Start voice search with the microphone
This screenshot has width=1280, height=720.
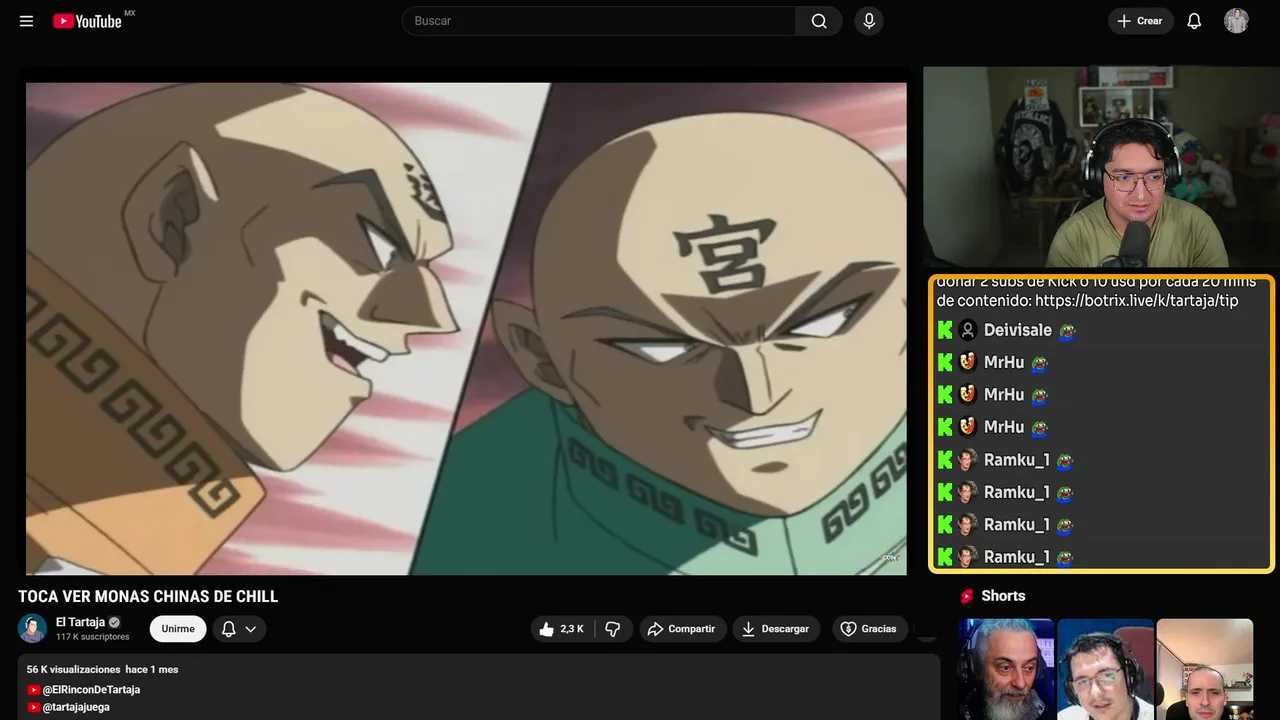[869, 21]
